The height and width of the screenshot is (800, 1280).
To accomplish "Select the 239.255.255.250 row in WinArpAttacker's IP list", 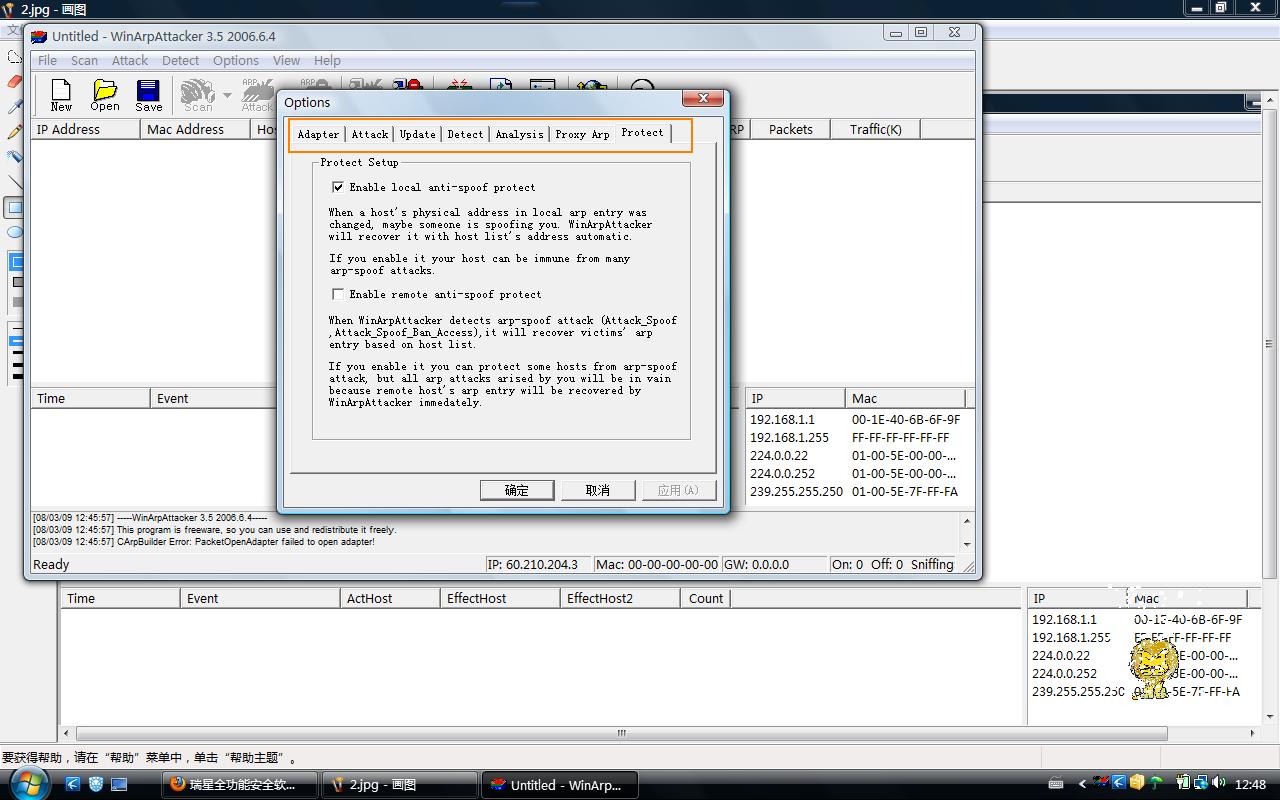I will tap(796, 492).
